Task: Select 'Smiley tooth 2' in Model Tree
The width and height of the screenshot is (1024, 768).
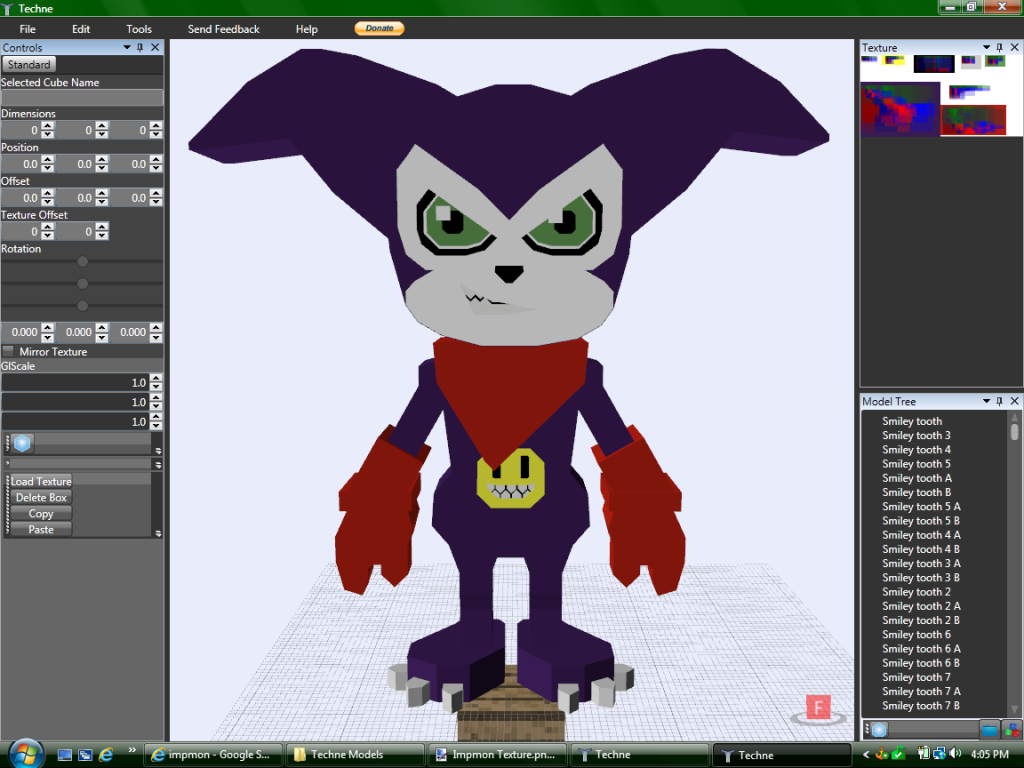Action: click(x=916, y=592)
